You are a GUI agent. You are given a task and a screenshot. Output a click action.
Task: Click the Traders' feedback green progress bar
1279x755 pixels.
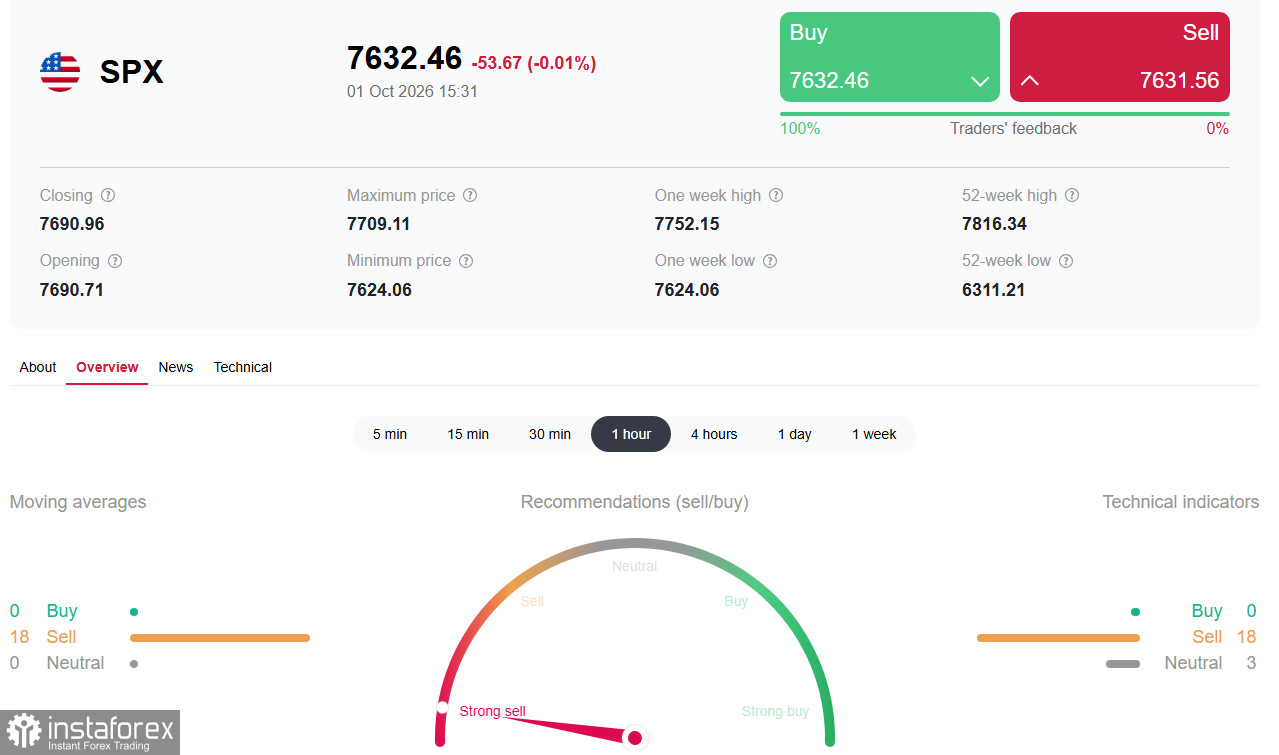tap(1005, 114)
